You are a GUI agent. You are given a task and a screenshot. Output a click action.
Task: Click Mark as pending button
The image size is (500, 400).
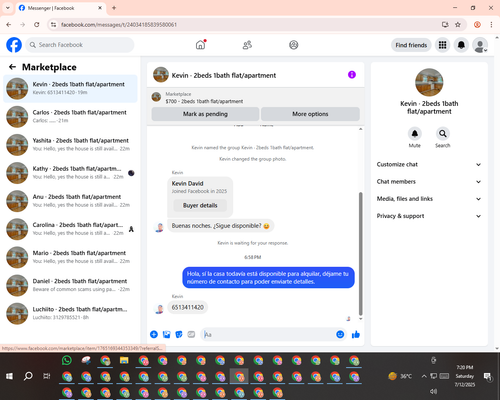tap(205, 114)
